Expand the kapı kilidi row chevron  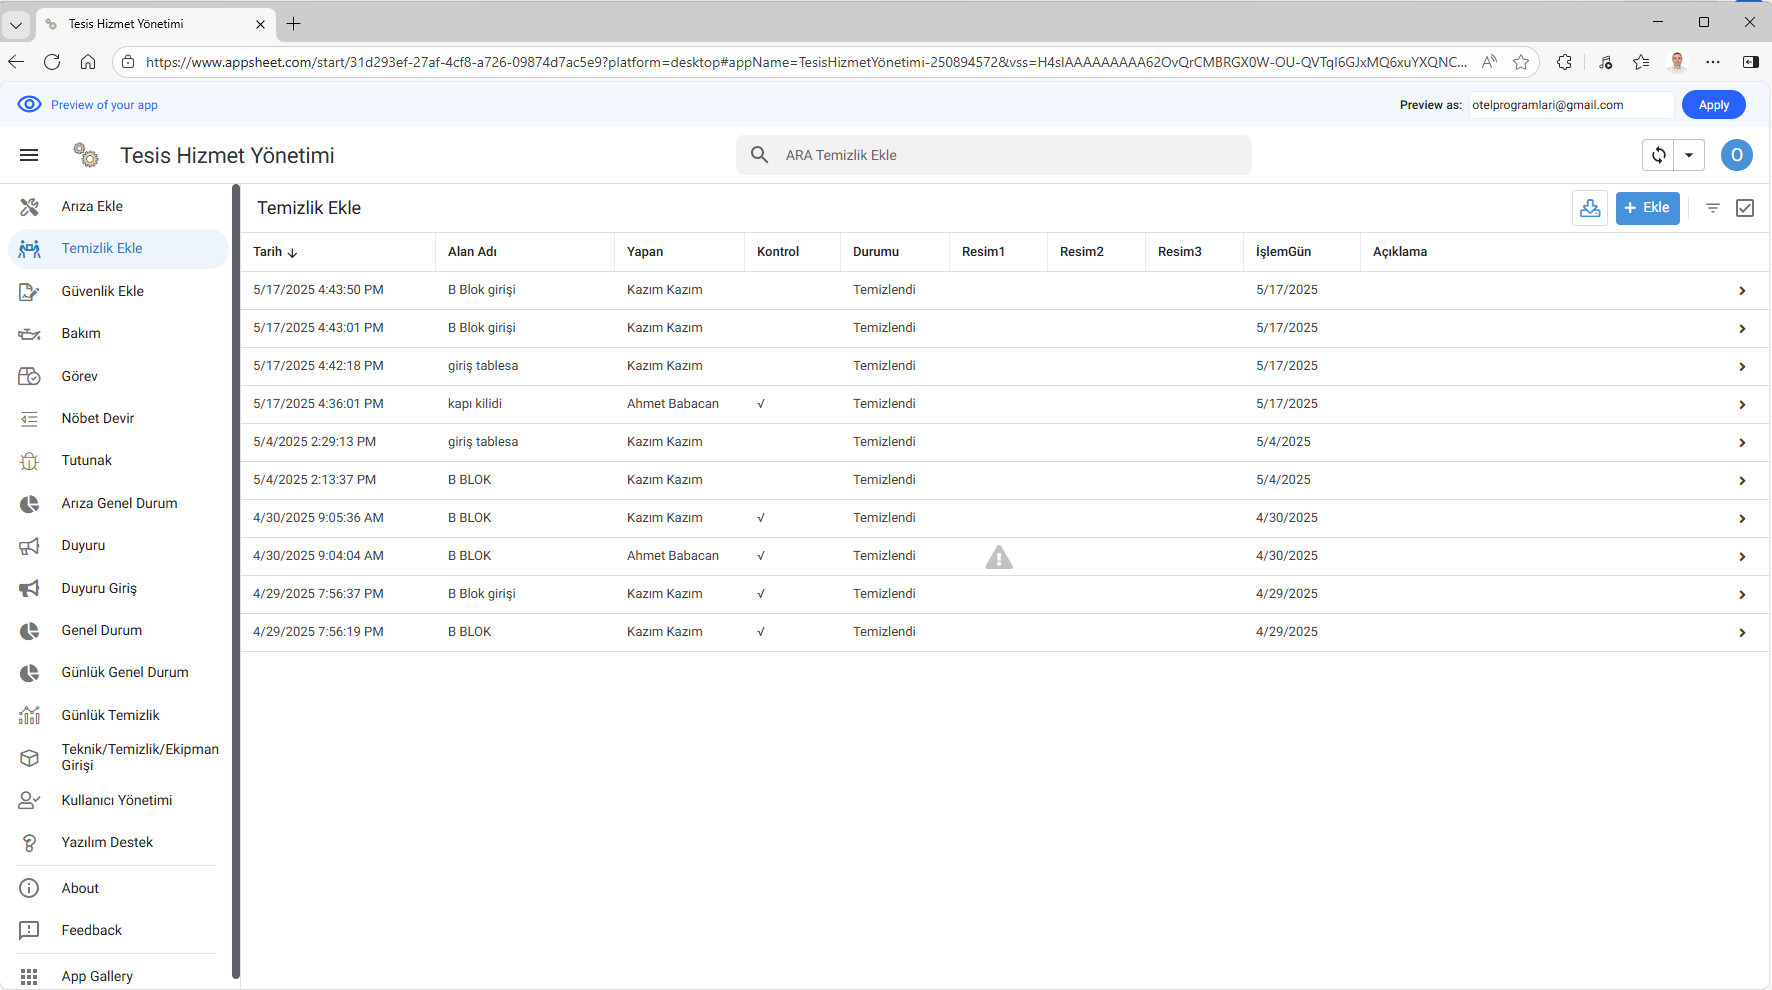coord(1742,405)
